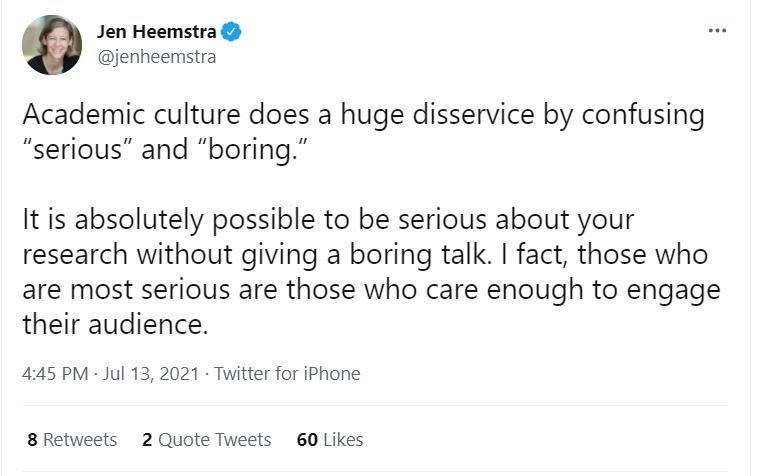Viewport: 758px width, 476px height.
Task: Open the more options ellipsis menu
Action: (717, 31)
